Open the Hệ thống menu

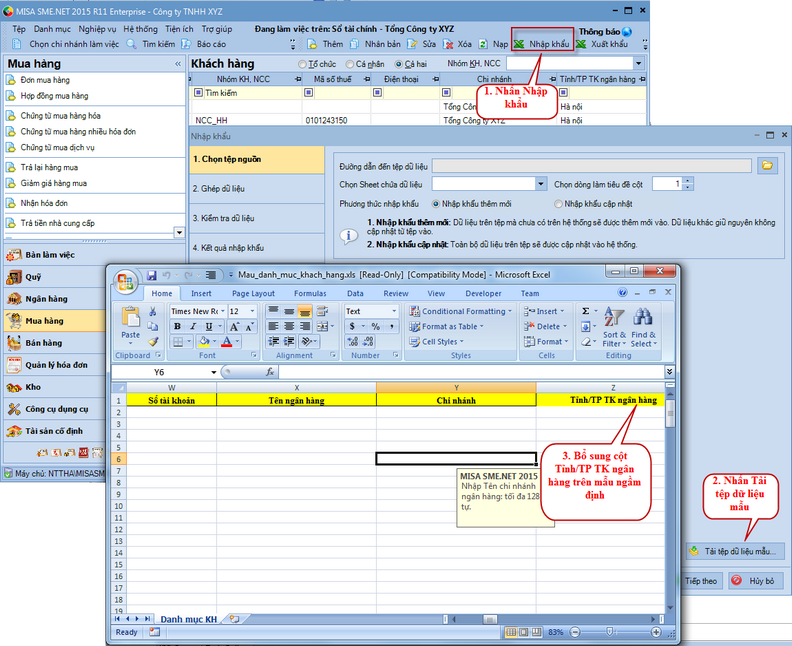tap(140, 29)
